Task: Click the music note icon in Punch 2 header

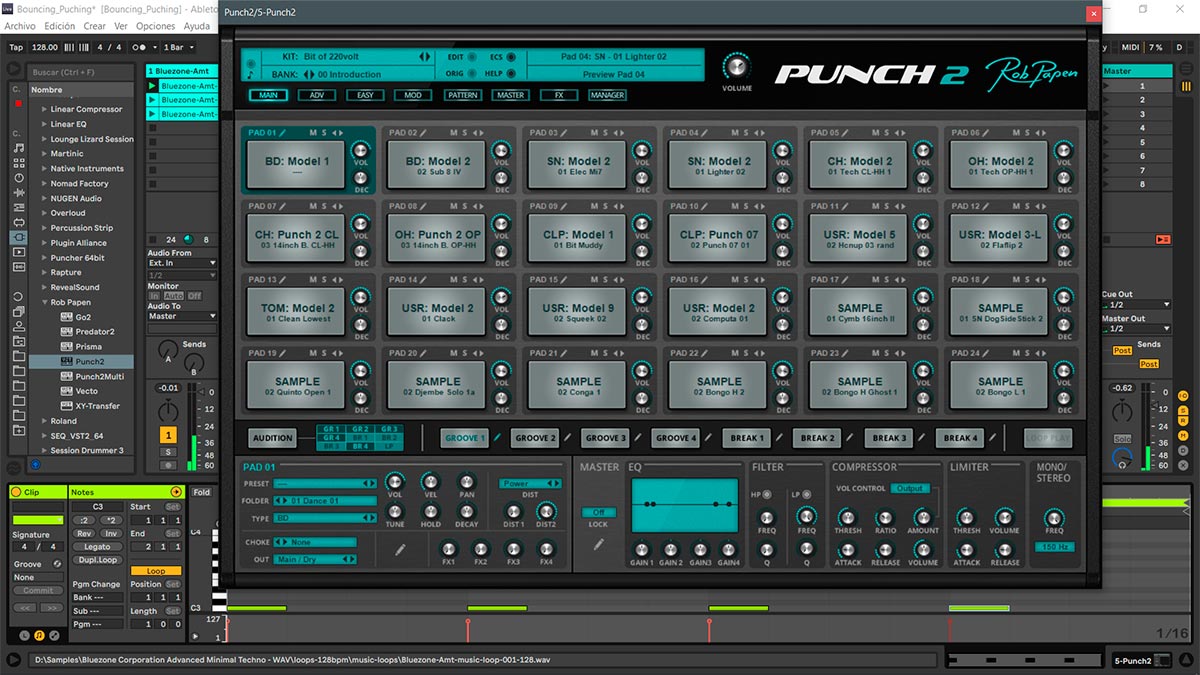Action: pyautogui.click(x=250, y=74)
